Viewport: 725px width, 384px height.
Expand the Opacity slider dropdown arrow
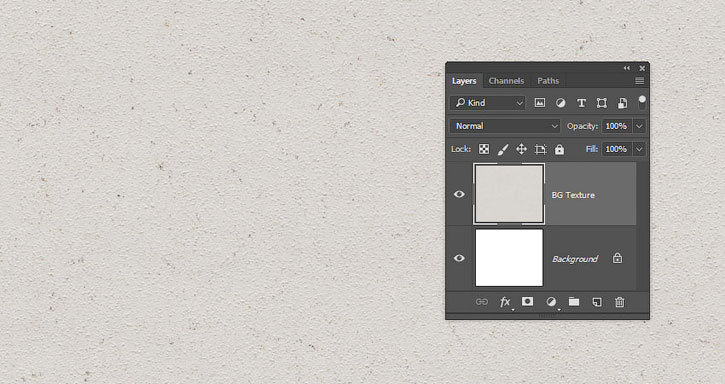[x=639, y=126]
